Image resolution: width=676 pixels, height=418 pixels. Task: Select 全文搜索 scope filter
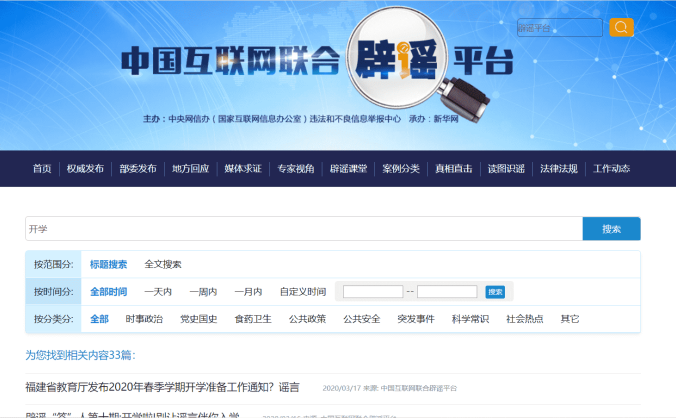click(163, 264)
